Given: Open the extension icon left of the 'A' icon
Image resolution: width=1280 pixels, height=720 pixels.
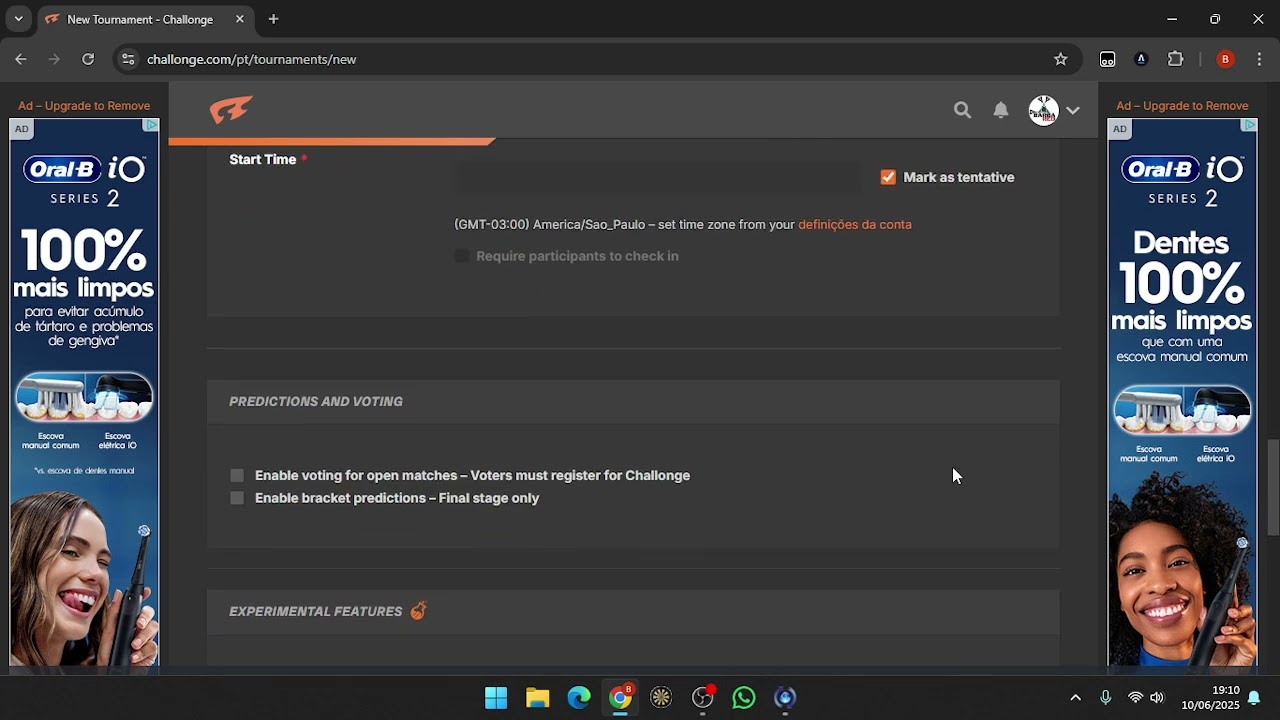Looking at the screenshot, I should [1108, 59].
